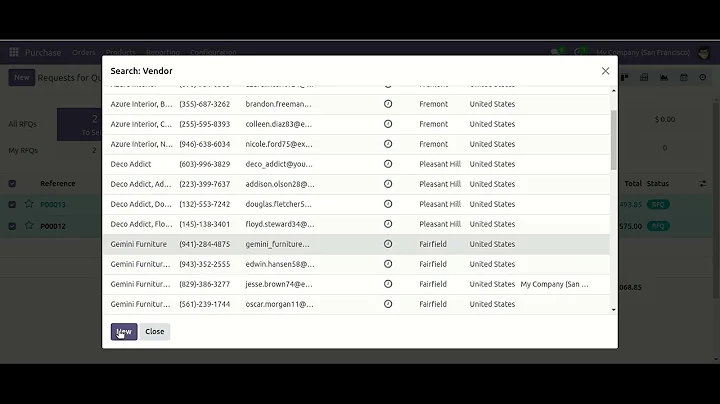This screenshot has width=720, height=404.
Task: Click phone number (255)-595-8393
Action: tap(205, 124)
